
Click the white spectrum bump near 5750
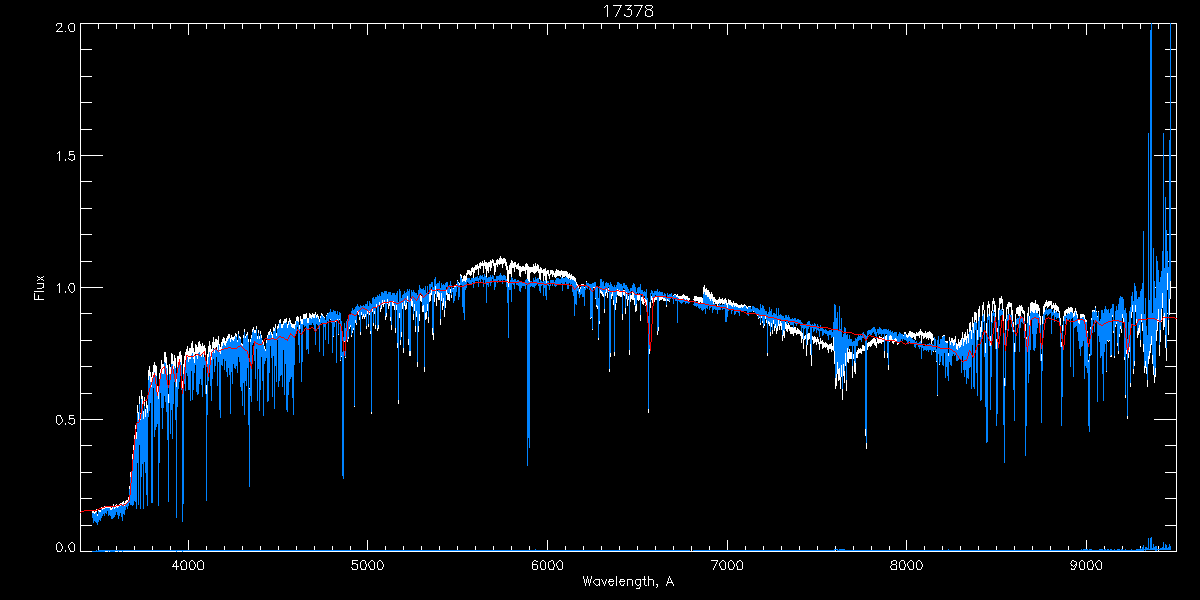click(500, 264)
